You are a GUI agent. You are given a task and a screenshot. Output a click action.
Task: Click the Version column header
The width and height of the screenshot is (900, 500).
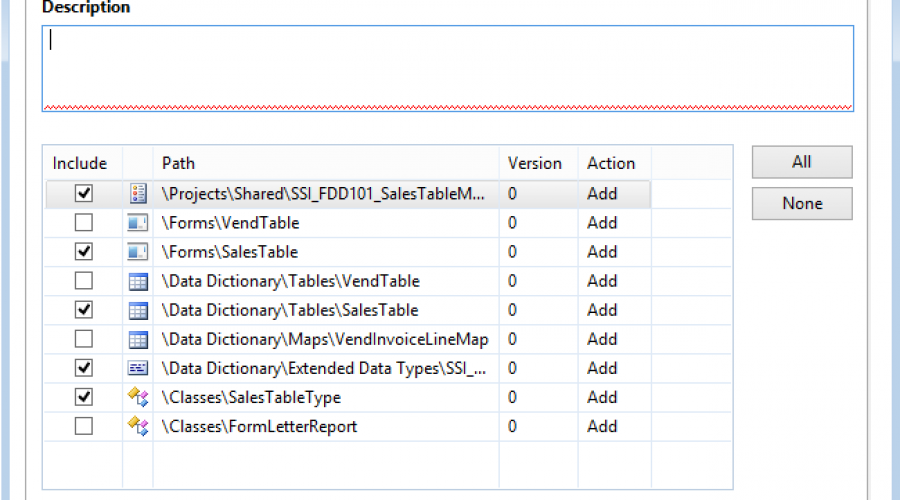click(535, 163)
